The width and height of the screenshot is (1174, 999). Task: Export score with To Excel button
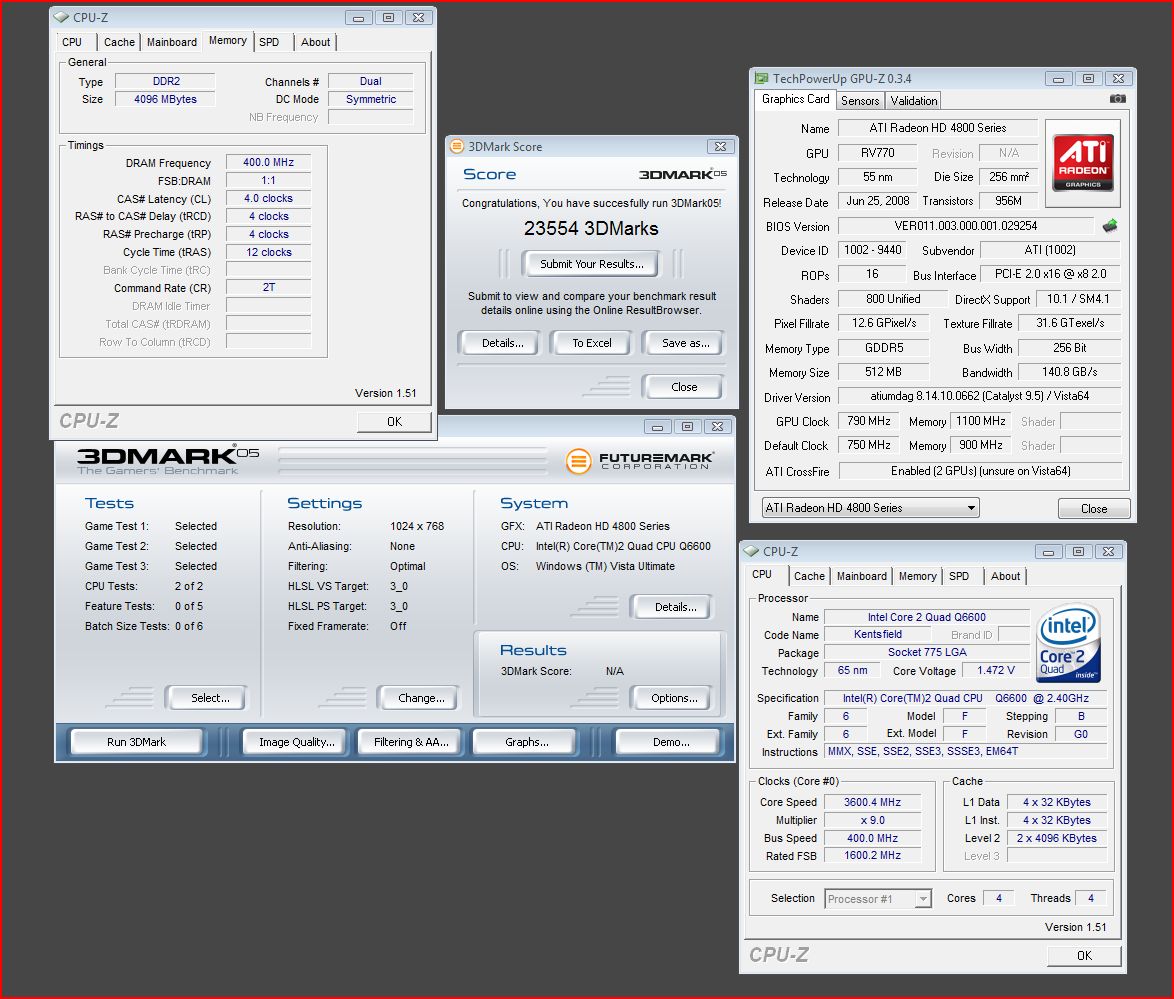[x=591, y=343]
